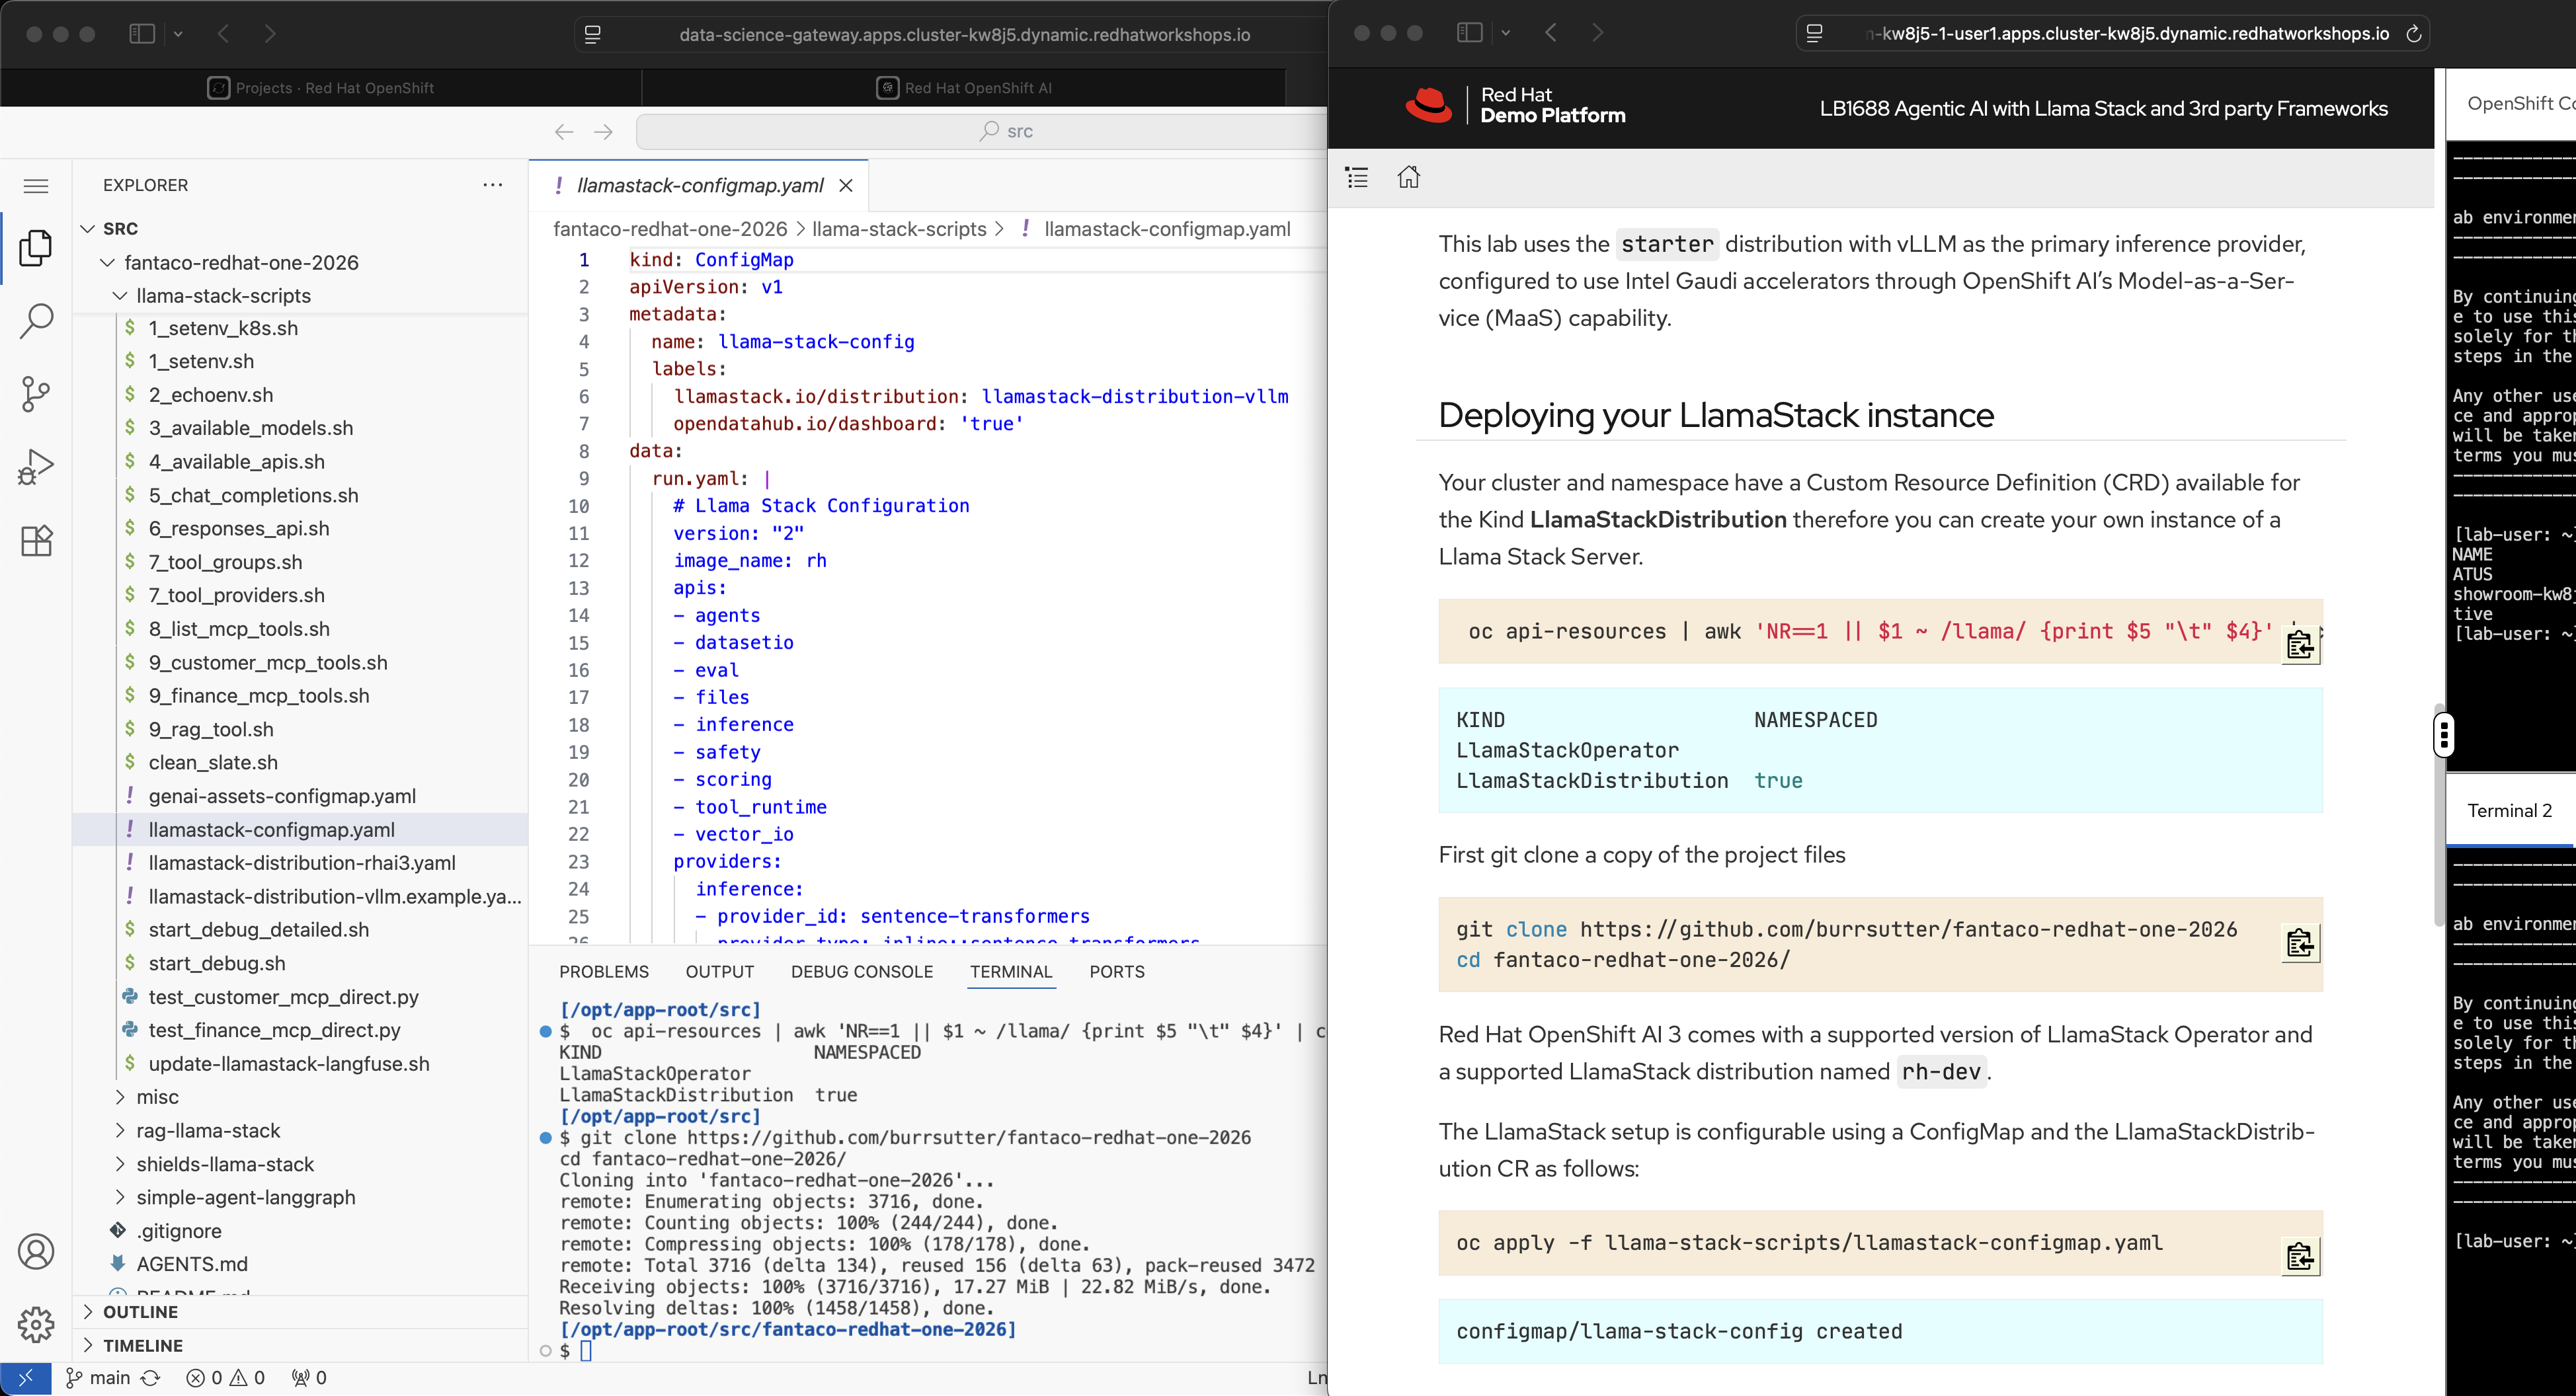
Task: Toggle the table of contents list
Action: 1357,177
